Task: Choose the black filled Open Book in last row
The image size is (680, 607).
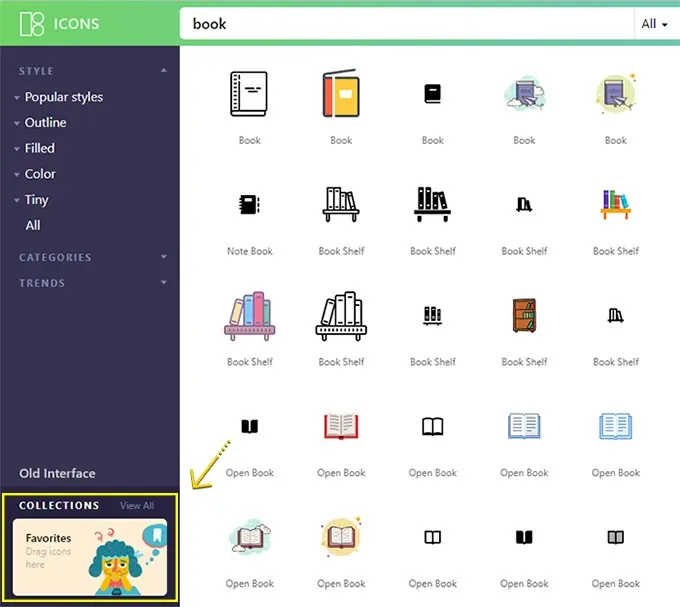Action: [x=524, y=537]
